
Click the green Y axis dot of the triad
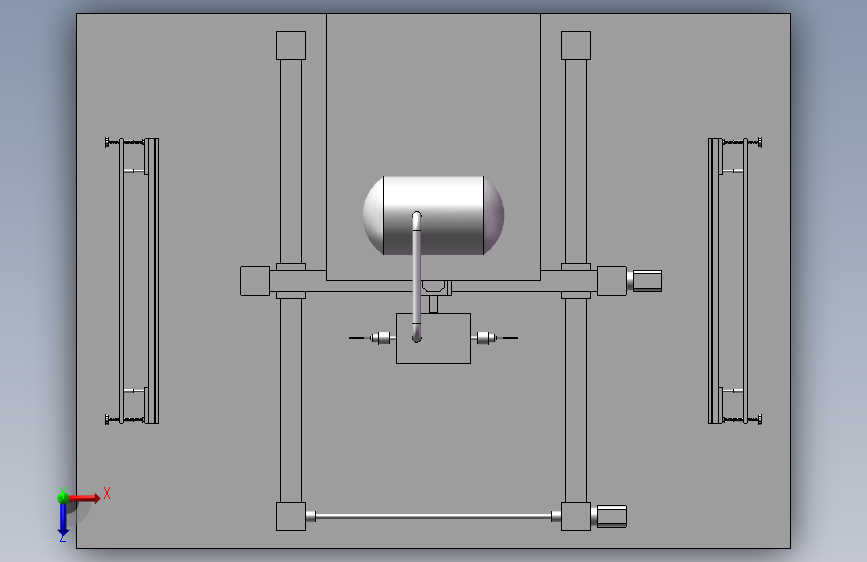pos(63,498)
